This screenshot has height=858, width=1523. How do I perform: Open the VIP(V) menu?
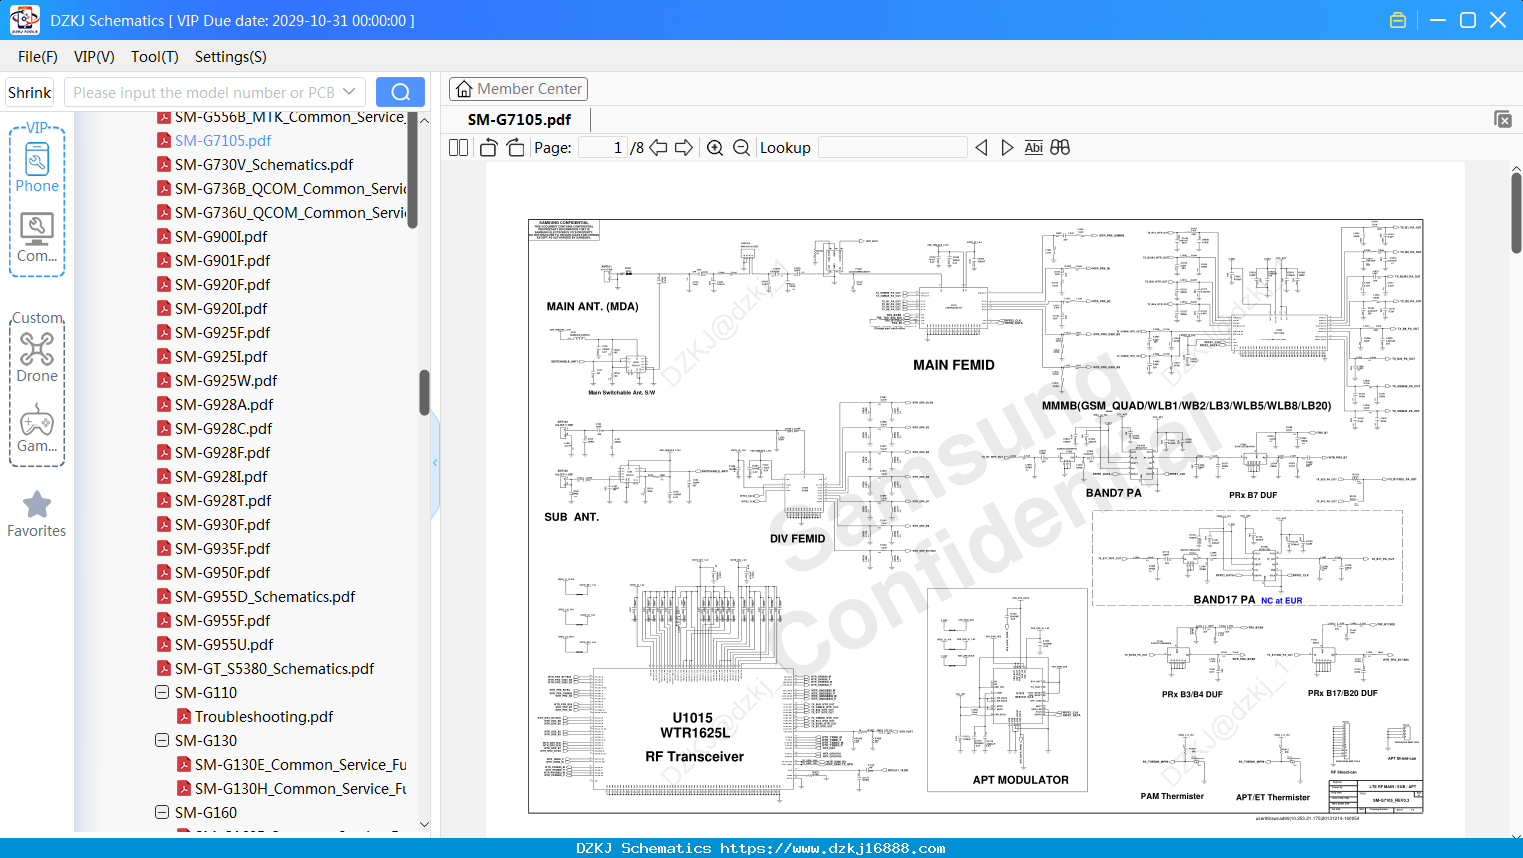click(x=94, y=57)
